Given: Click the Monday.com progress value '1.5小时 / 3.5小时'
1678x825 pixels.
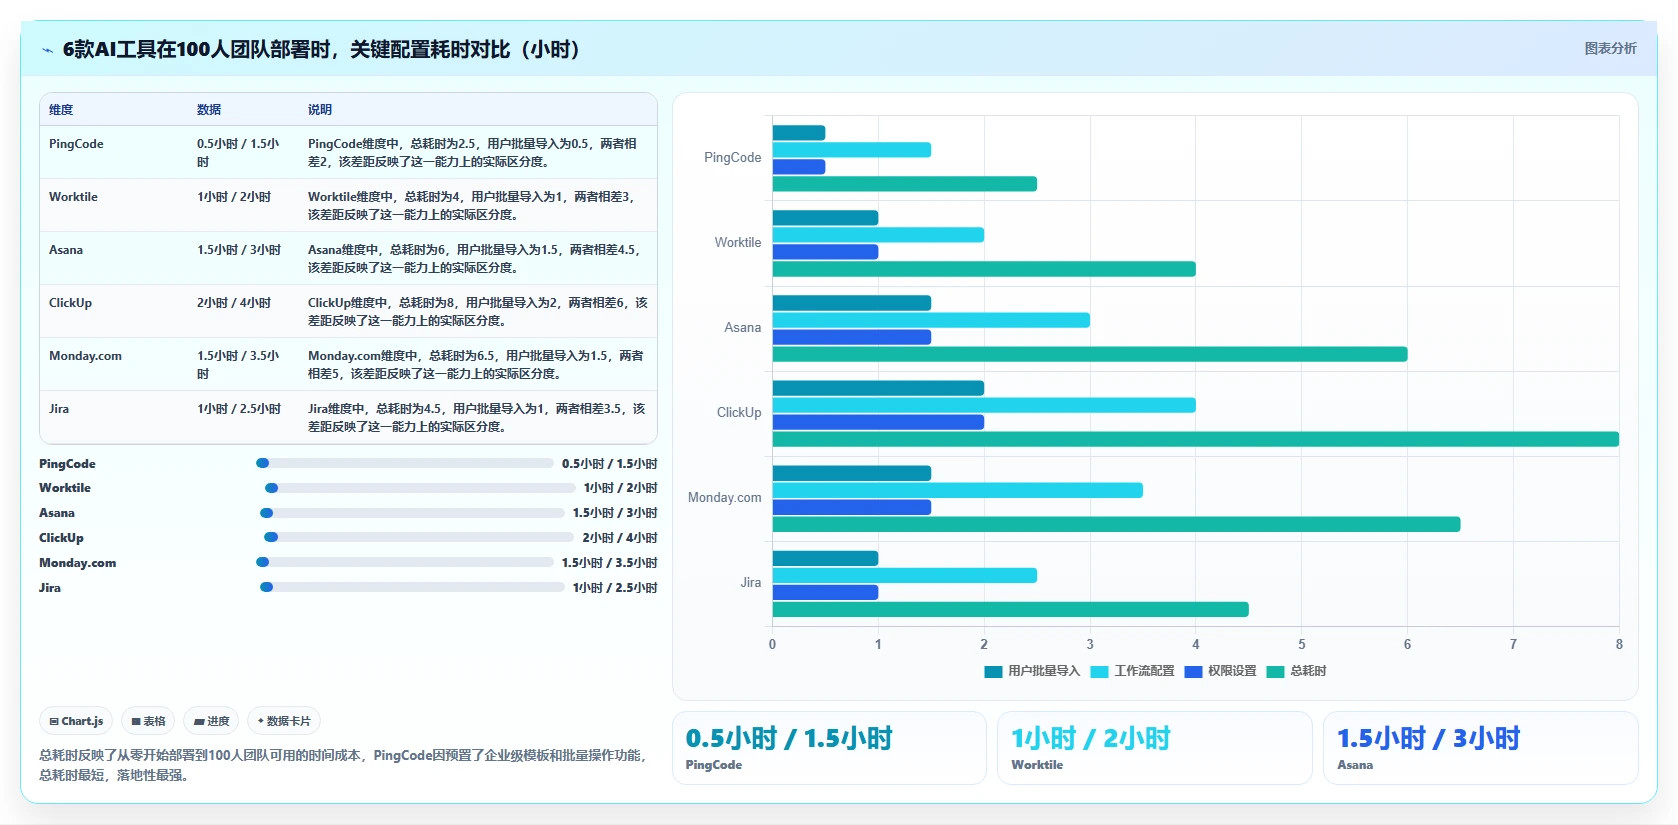Looking at the screenshot, I should (x=610, y=563).
